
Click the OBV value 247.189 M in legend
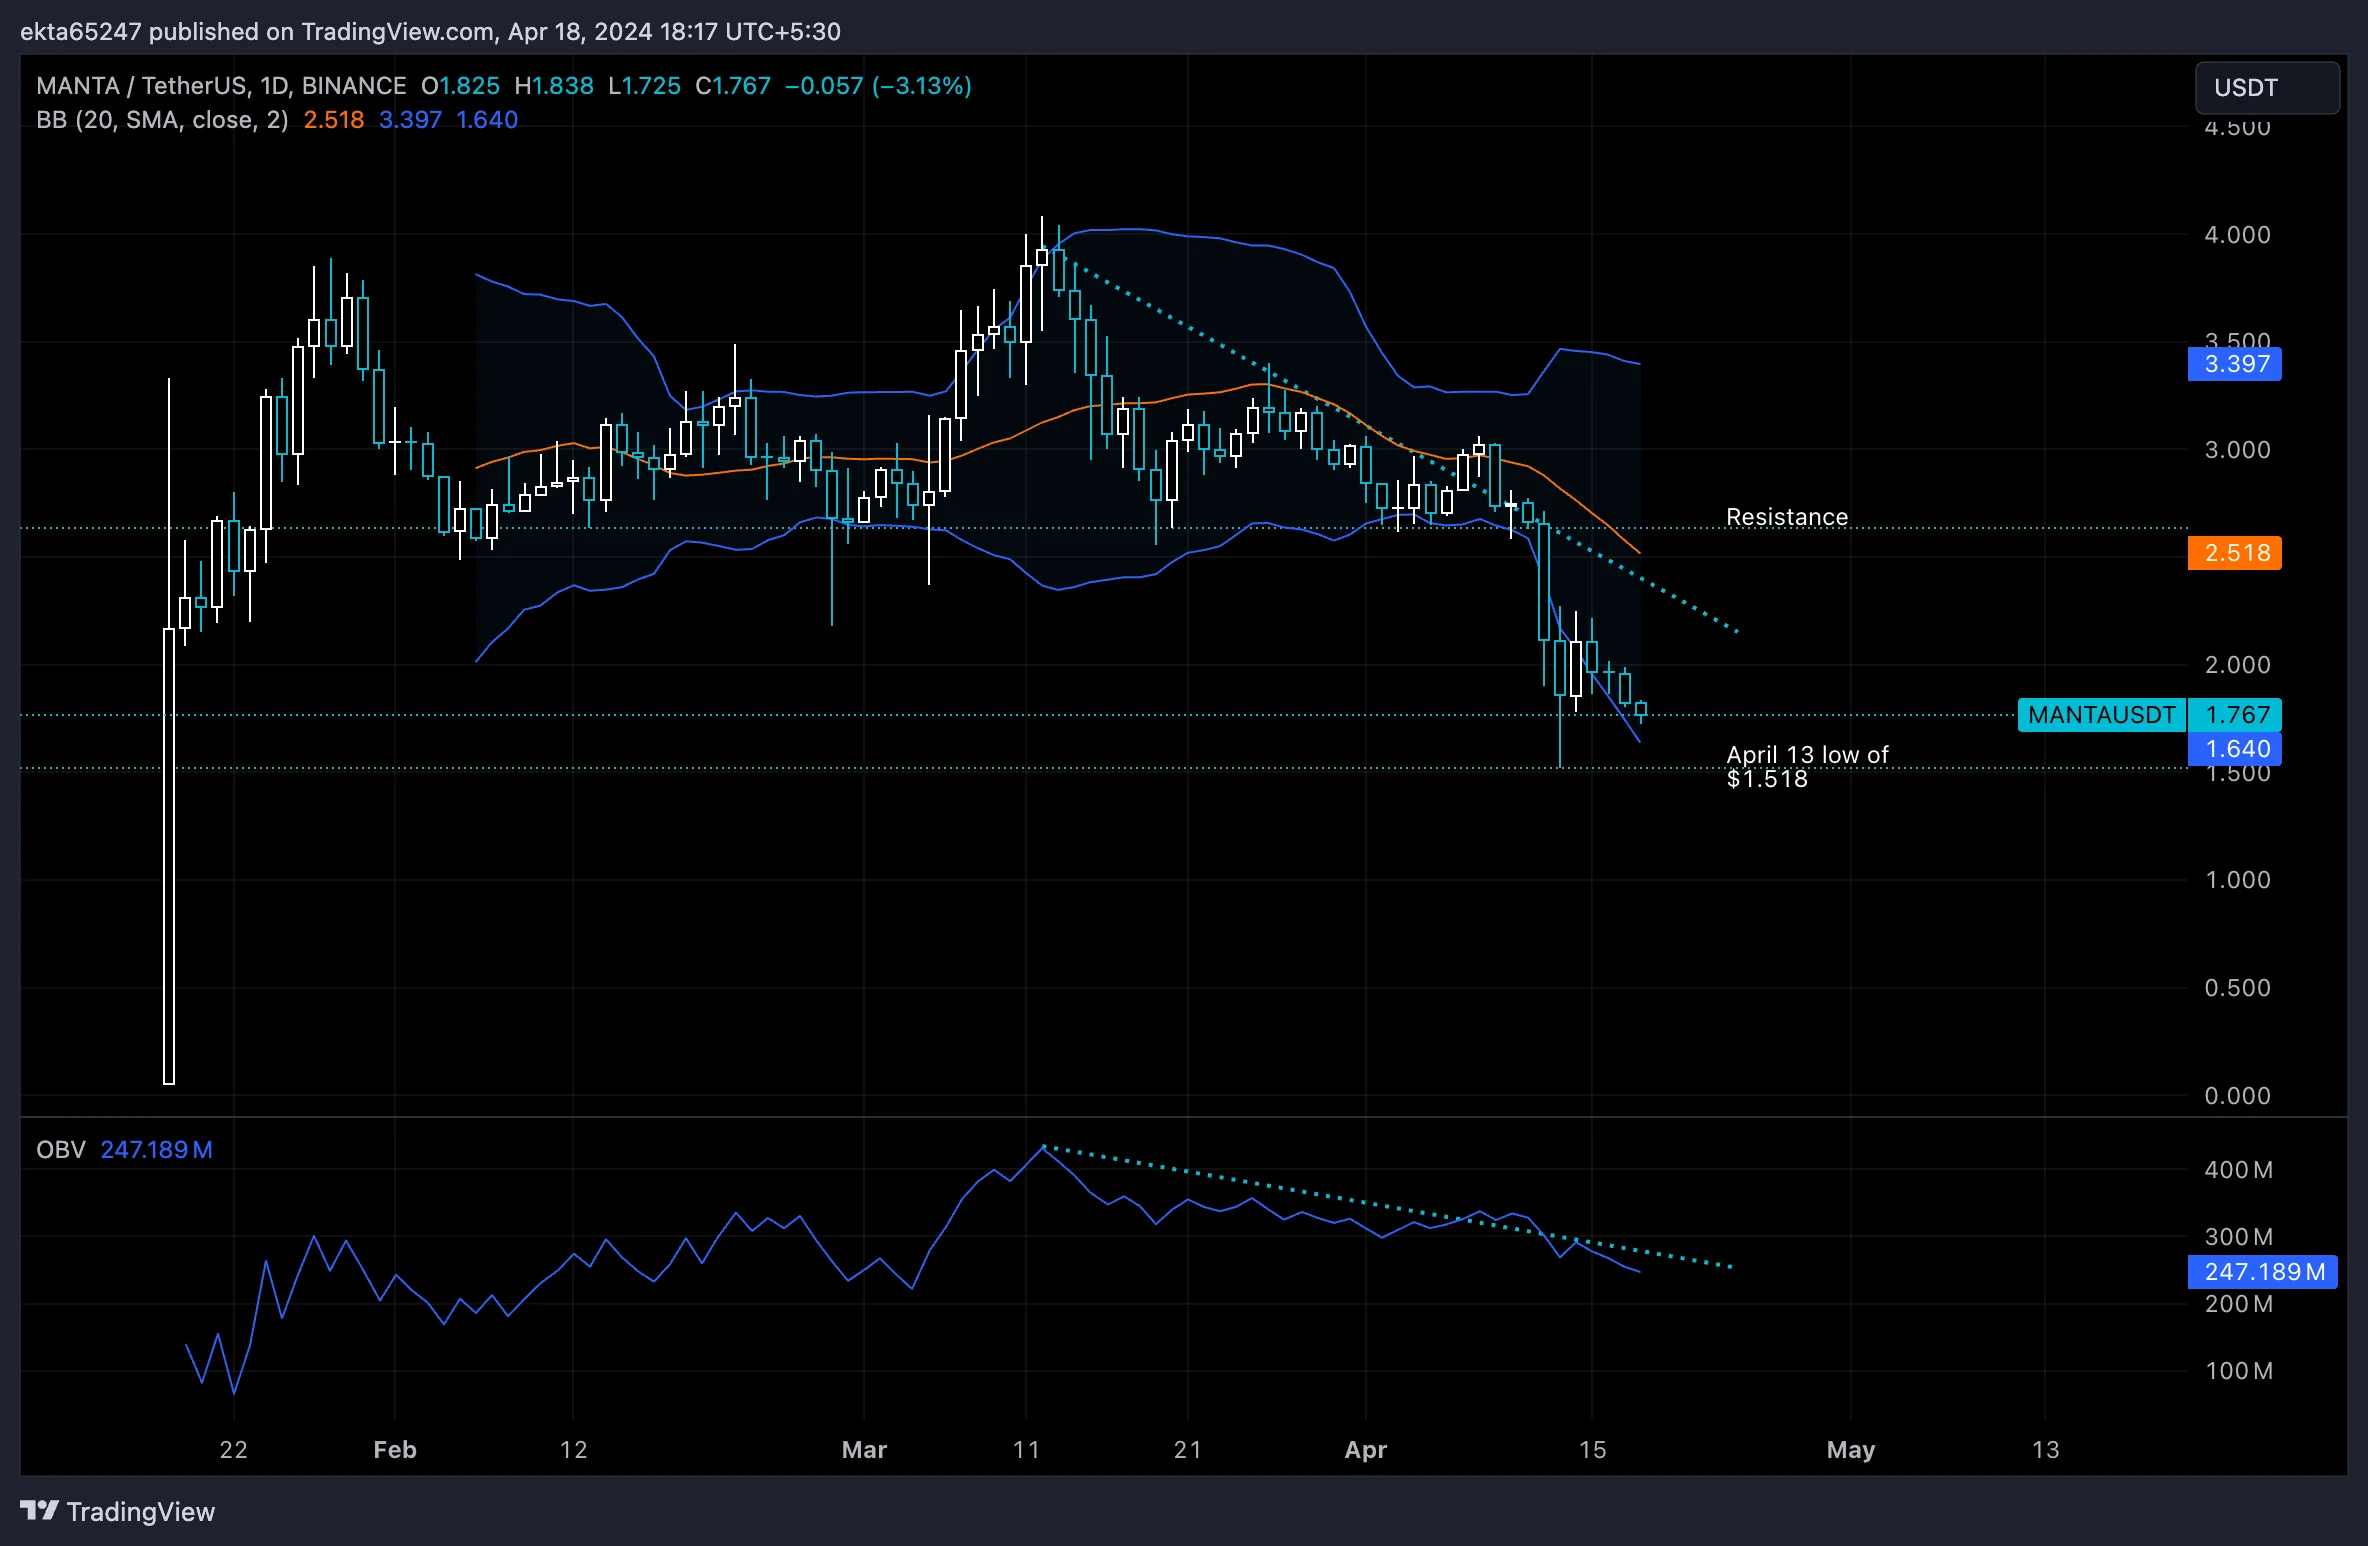(x=156, y=1150)
